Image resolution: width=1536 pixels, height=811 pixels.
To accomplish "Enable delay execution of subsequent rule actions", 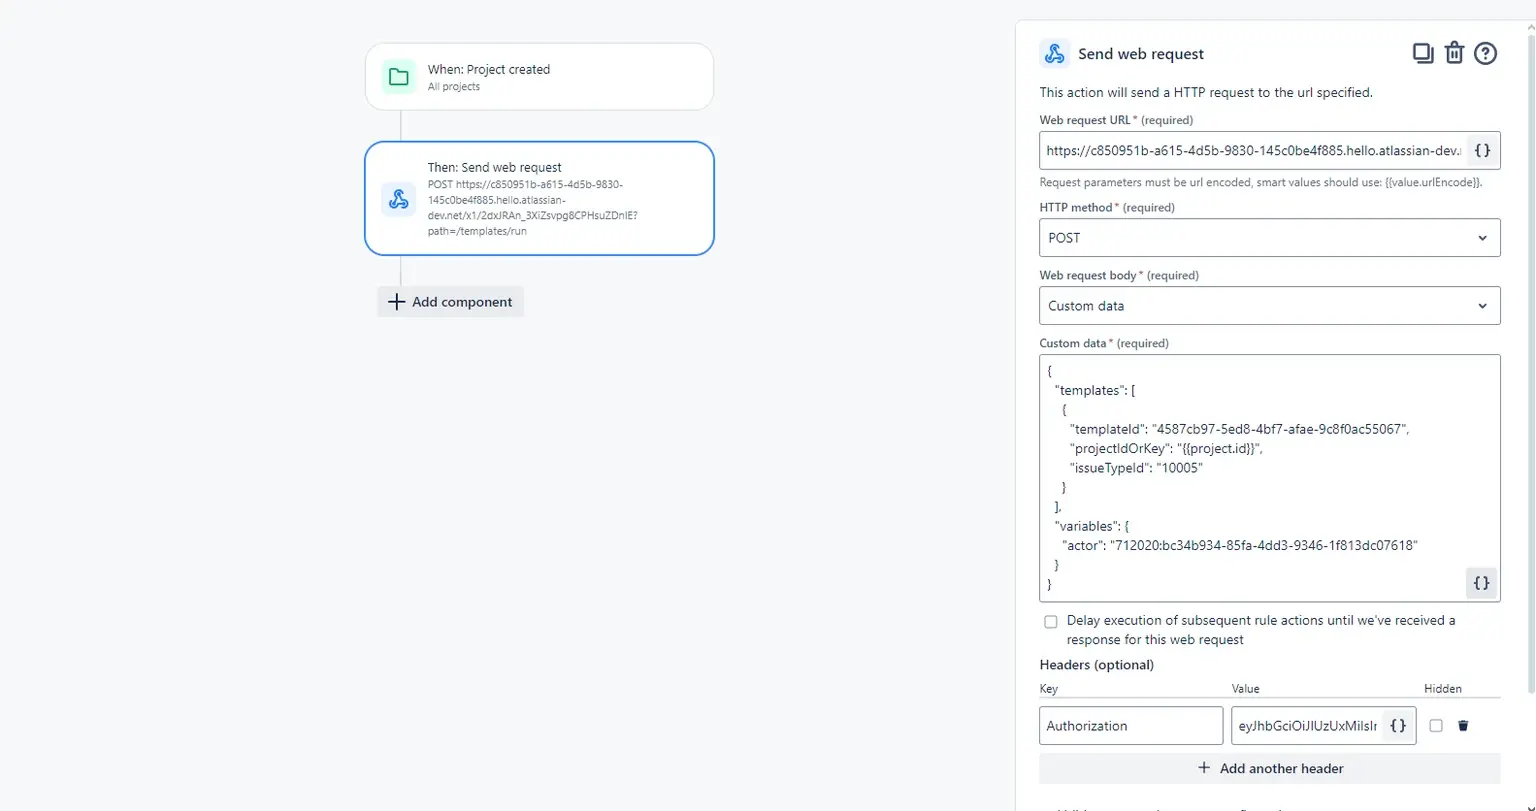I will [1050, 621].
